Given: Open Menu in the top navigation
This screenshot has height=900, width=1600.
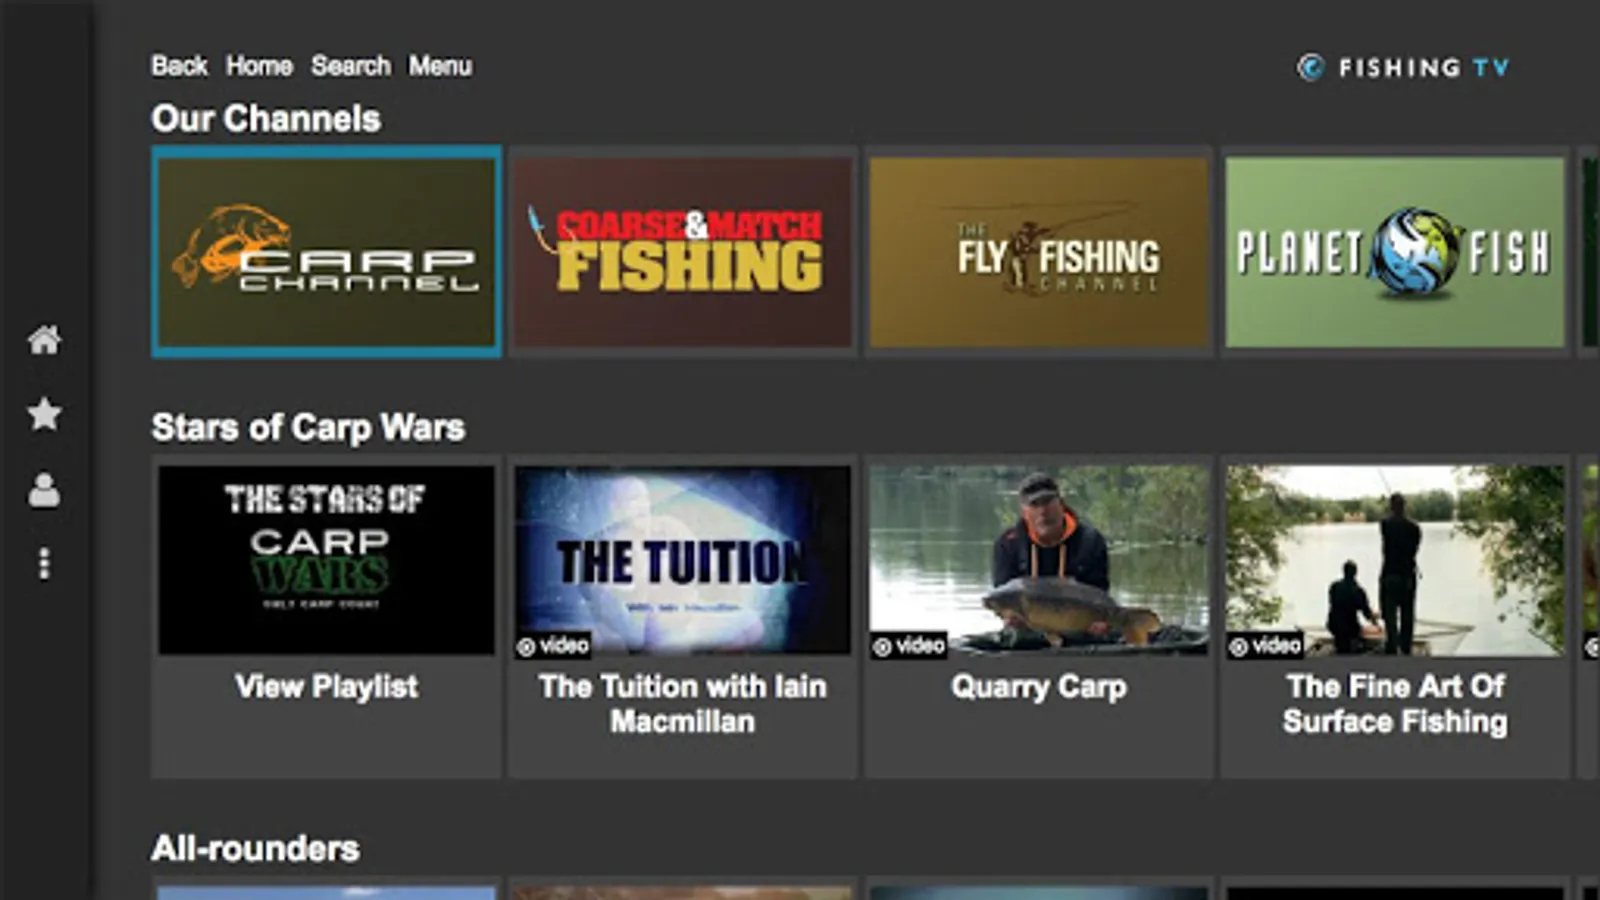Looking at the screenshot, I should [x=440, y=66].
